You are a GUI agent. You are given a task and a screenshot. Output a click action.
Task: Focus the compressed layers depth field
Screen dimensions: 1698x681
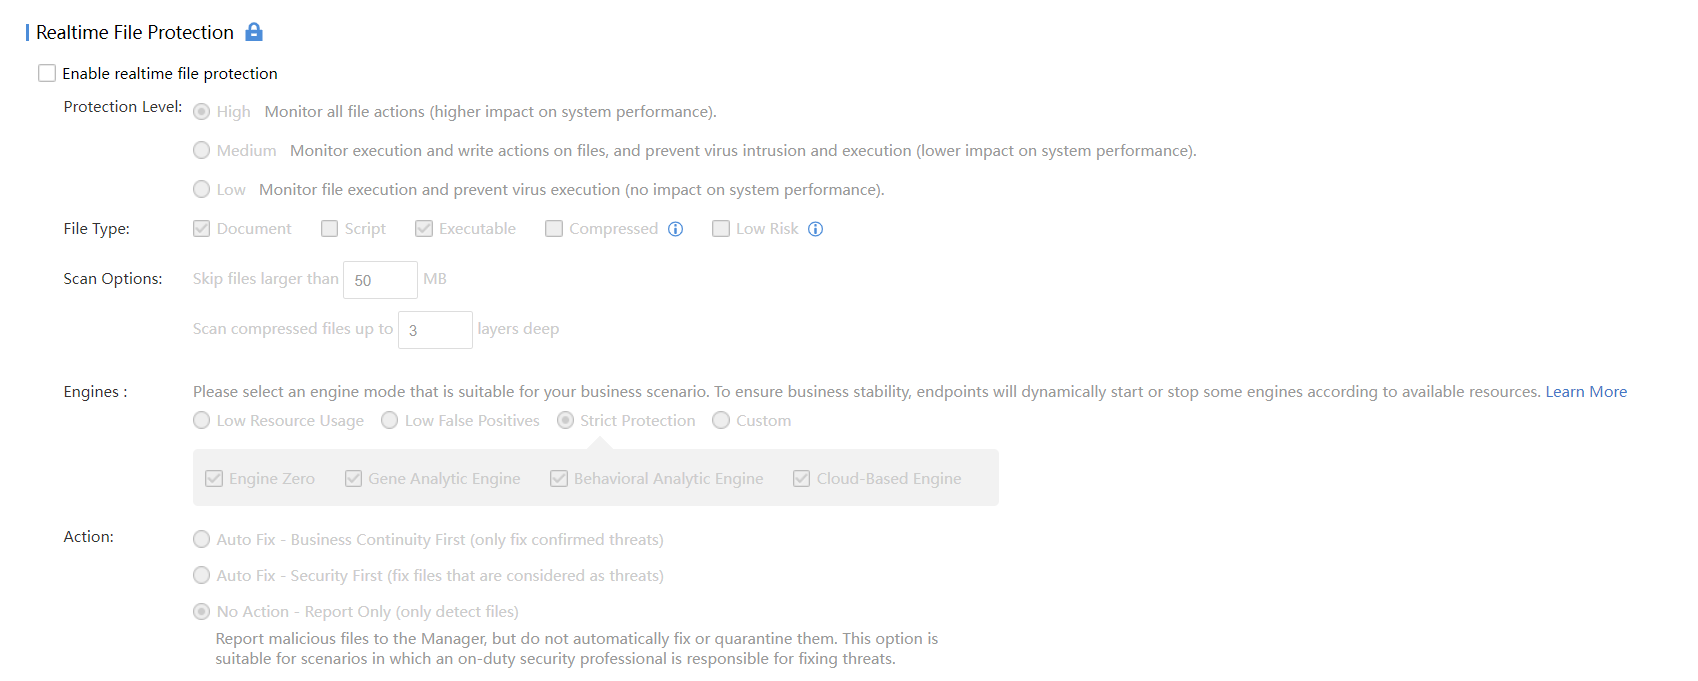435,330
